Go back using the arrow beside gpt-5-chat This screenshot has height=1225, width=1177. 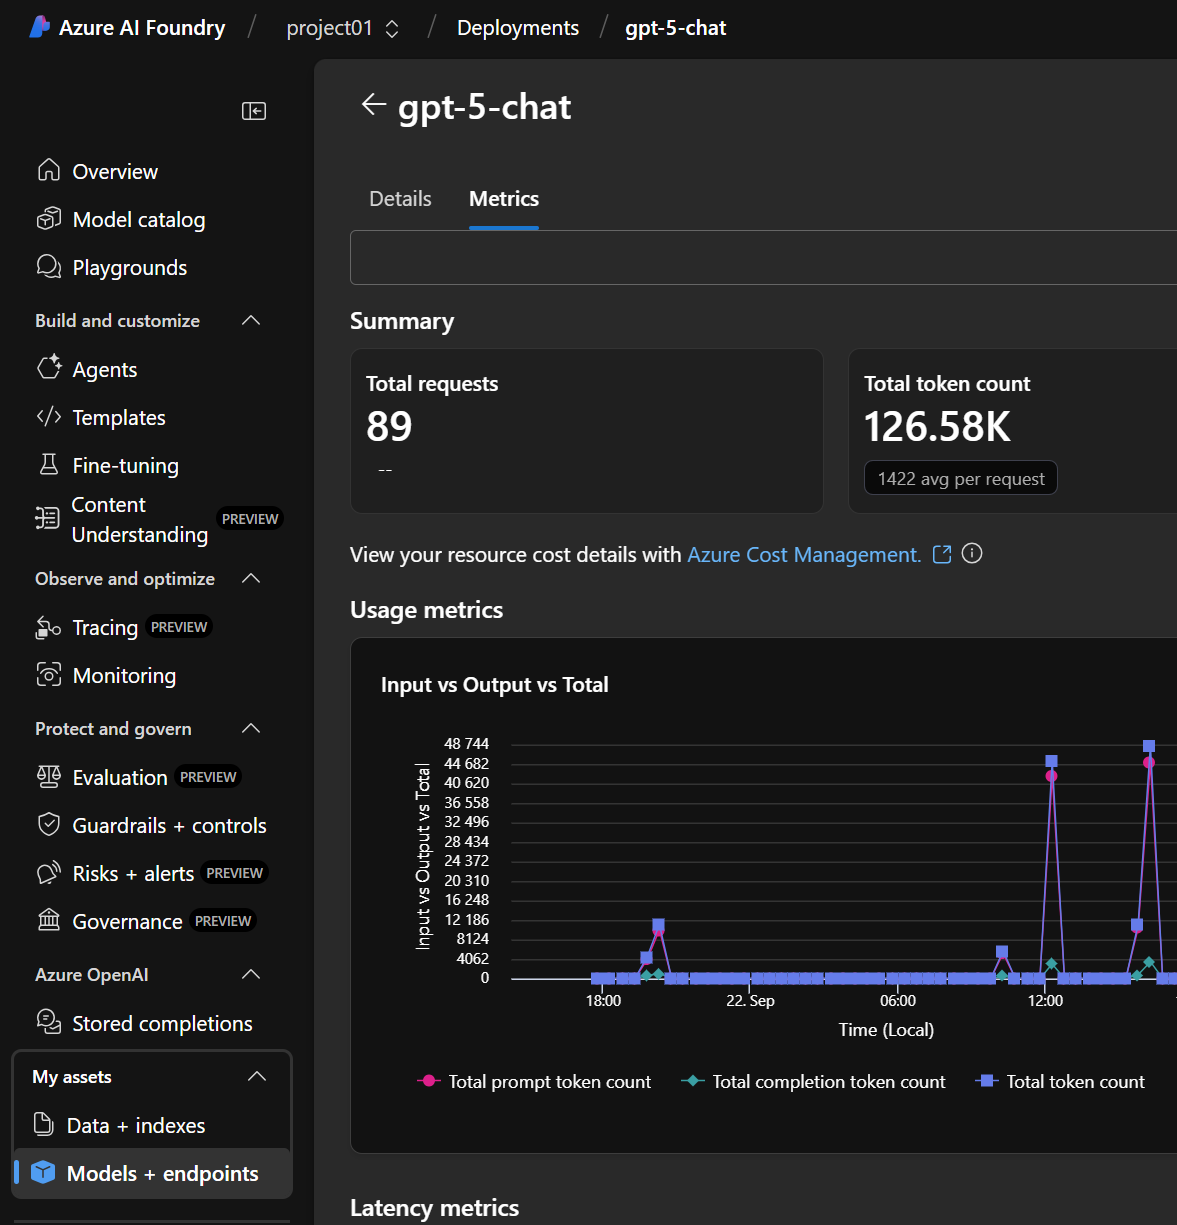374,105
